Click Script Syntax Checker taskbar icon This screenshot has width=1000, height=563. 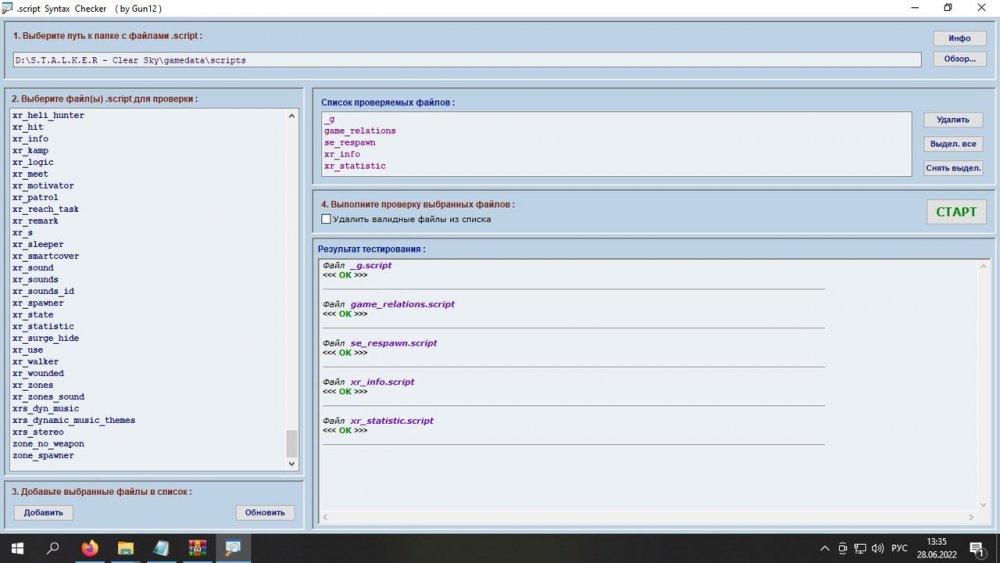(233, 548)
